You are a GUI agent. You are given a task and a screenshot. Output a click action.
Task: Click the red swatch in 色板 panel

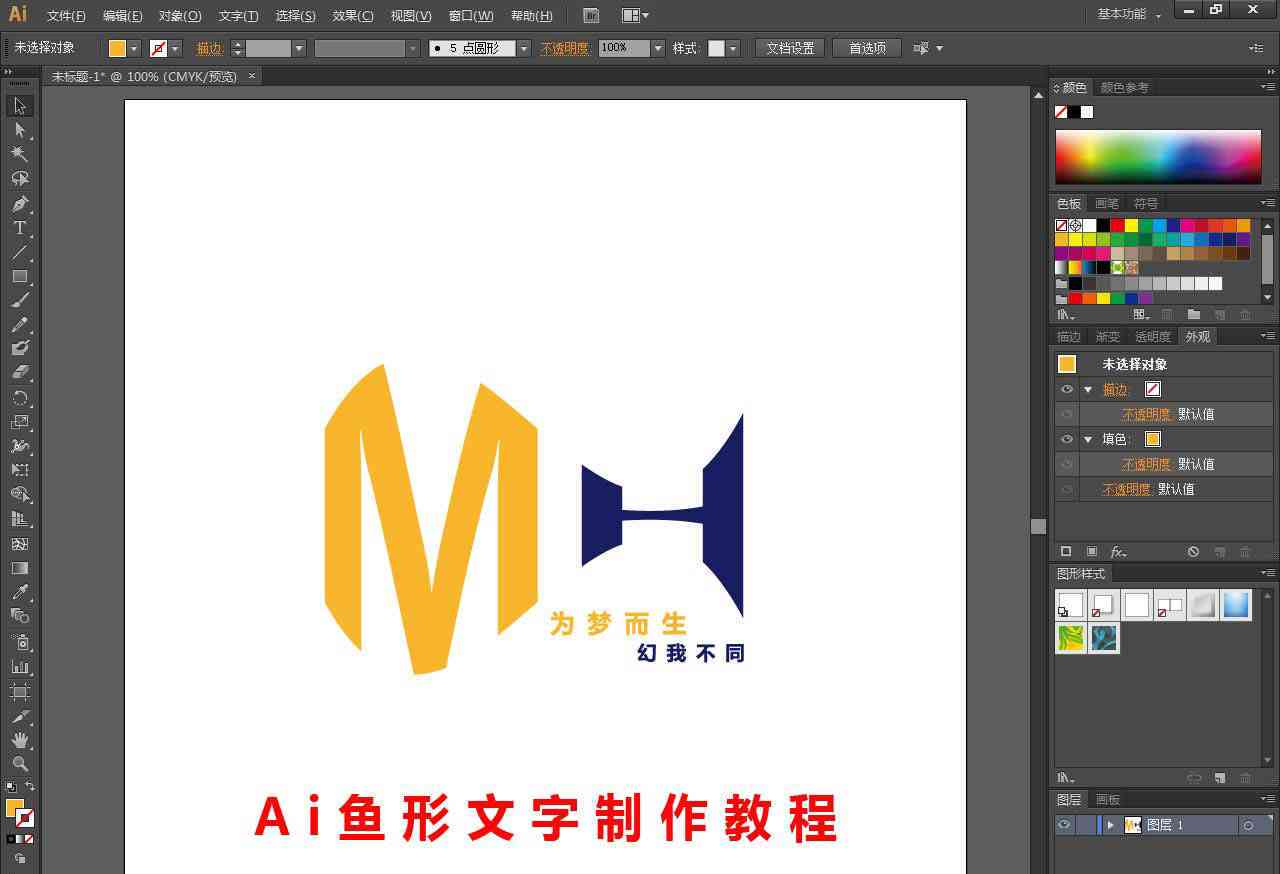click(1117, 225)
